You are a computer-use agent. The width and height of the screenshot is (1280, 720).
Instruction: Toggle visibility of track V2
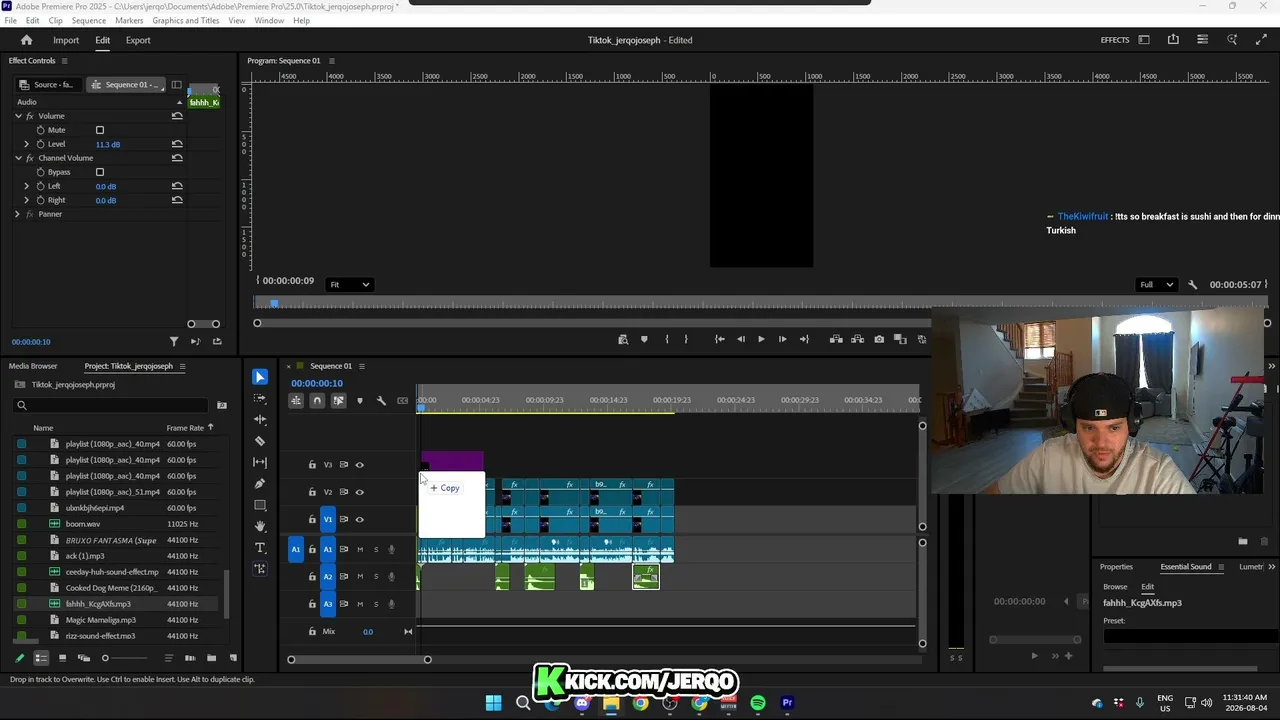tap(360, 492)
